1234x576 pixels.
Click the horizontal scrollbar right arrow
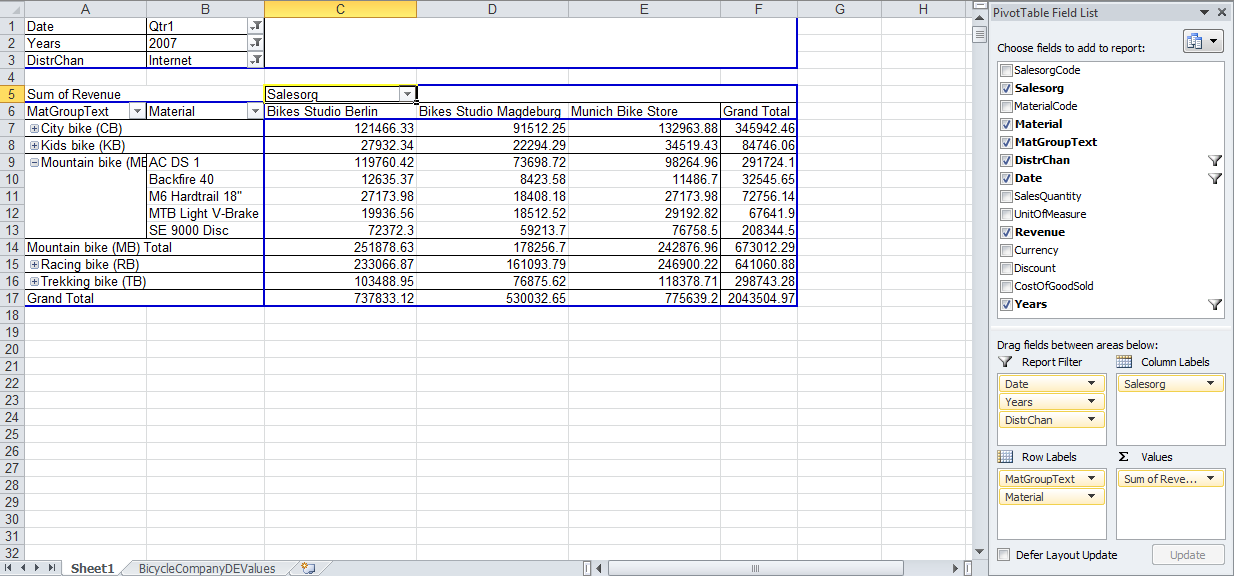[x=957, y=568]
